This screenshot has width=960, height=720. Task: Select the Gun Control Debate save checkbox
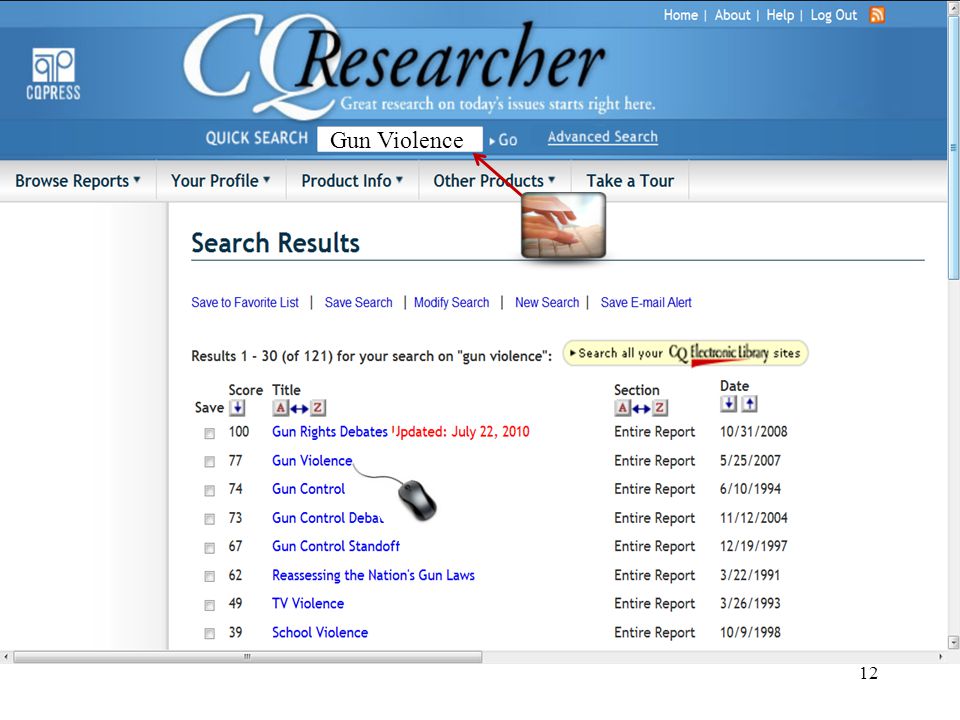(209, 519)
